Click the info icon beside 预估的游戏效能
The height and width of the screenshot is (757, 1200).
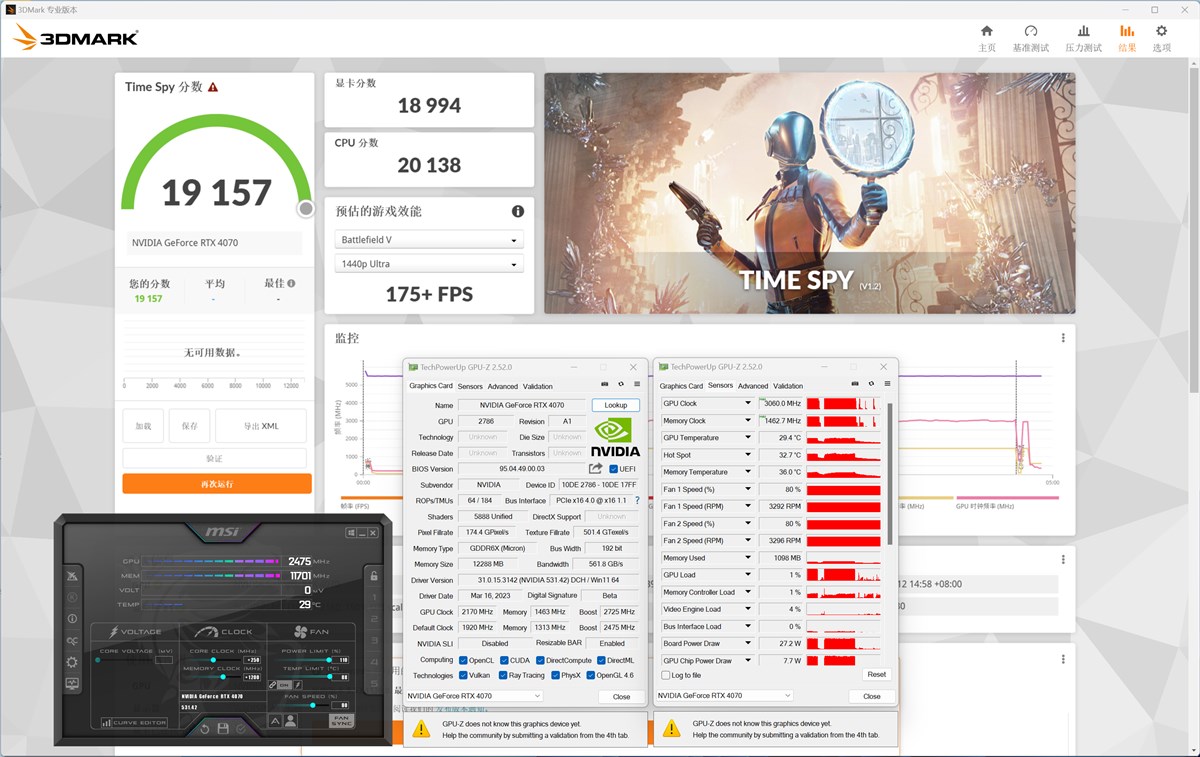coord(518,211)
